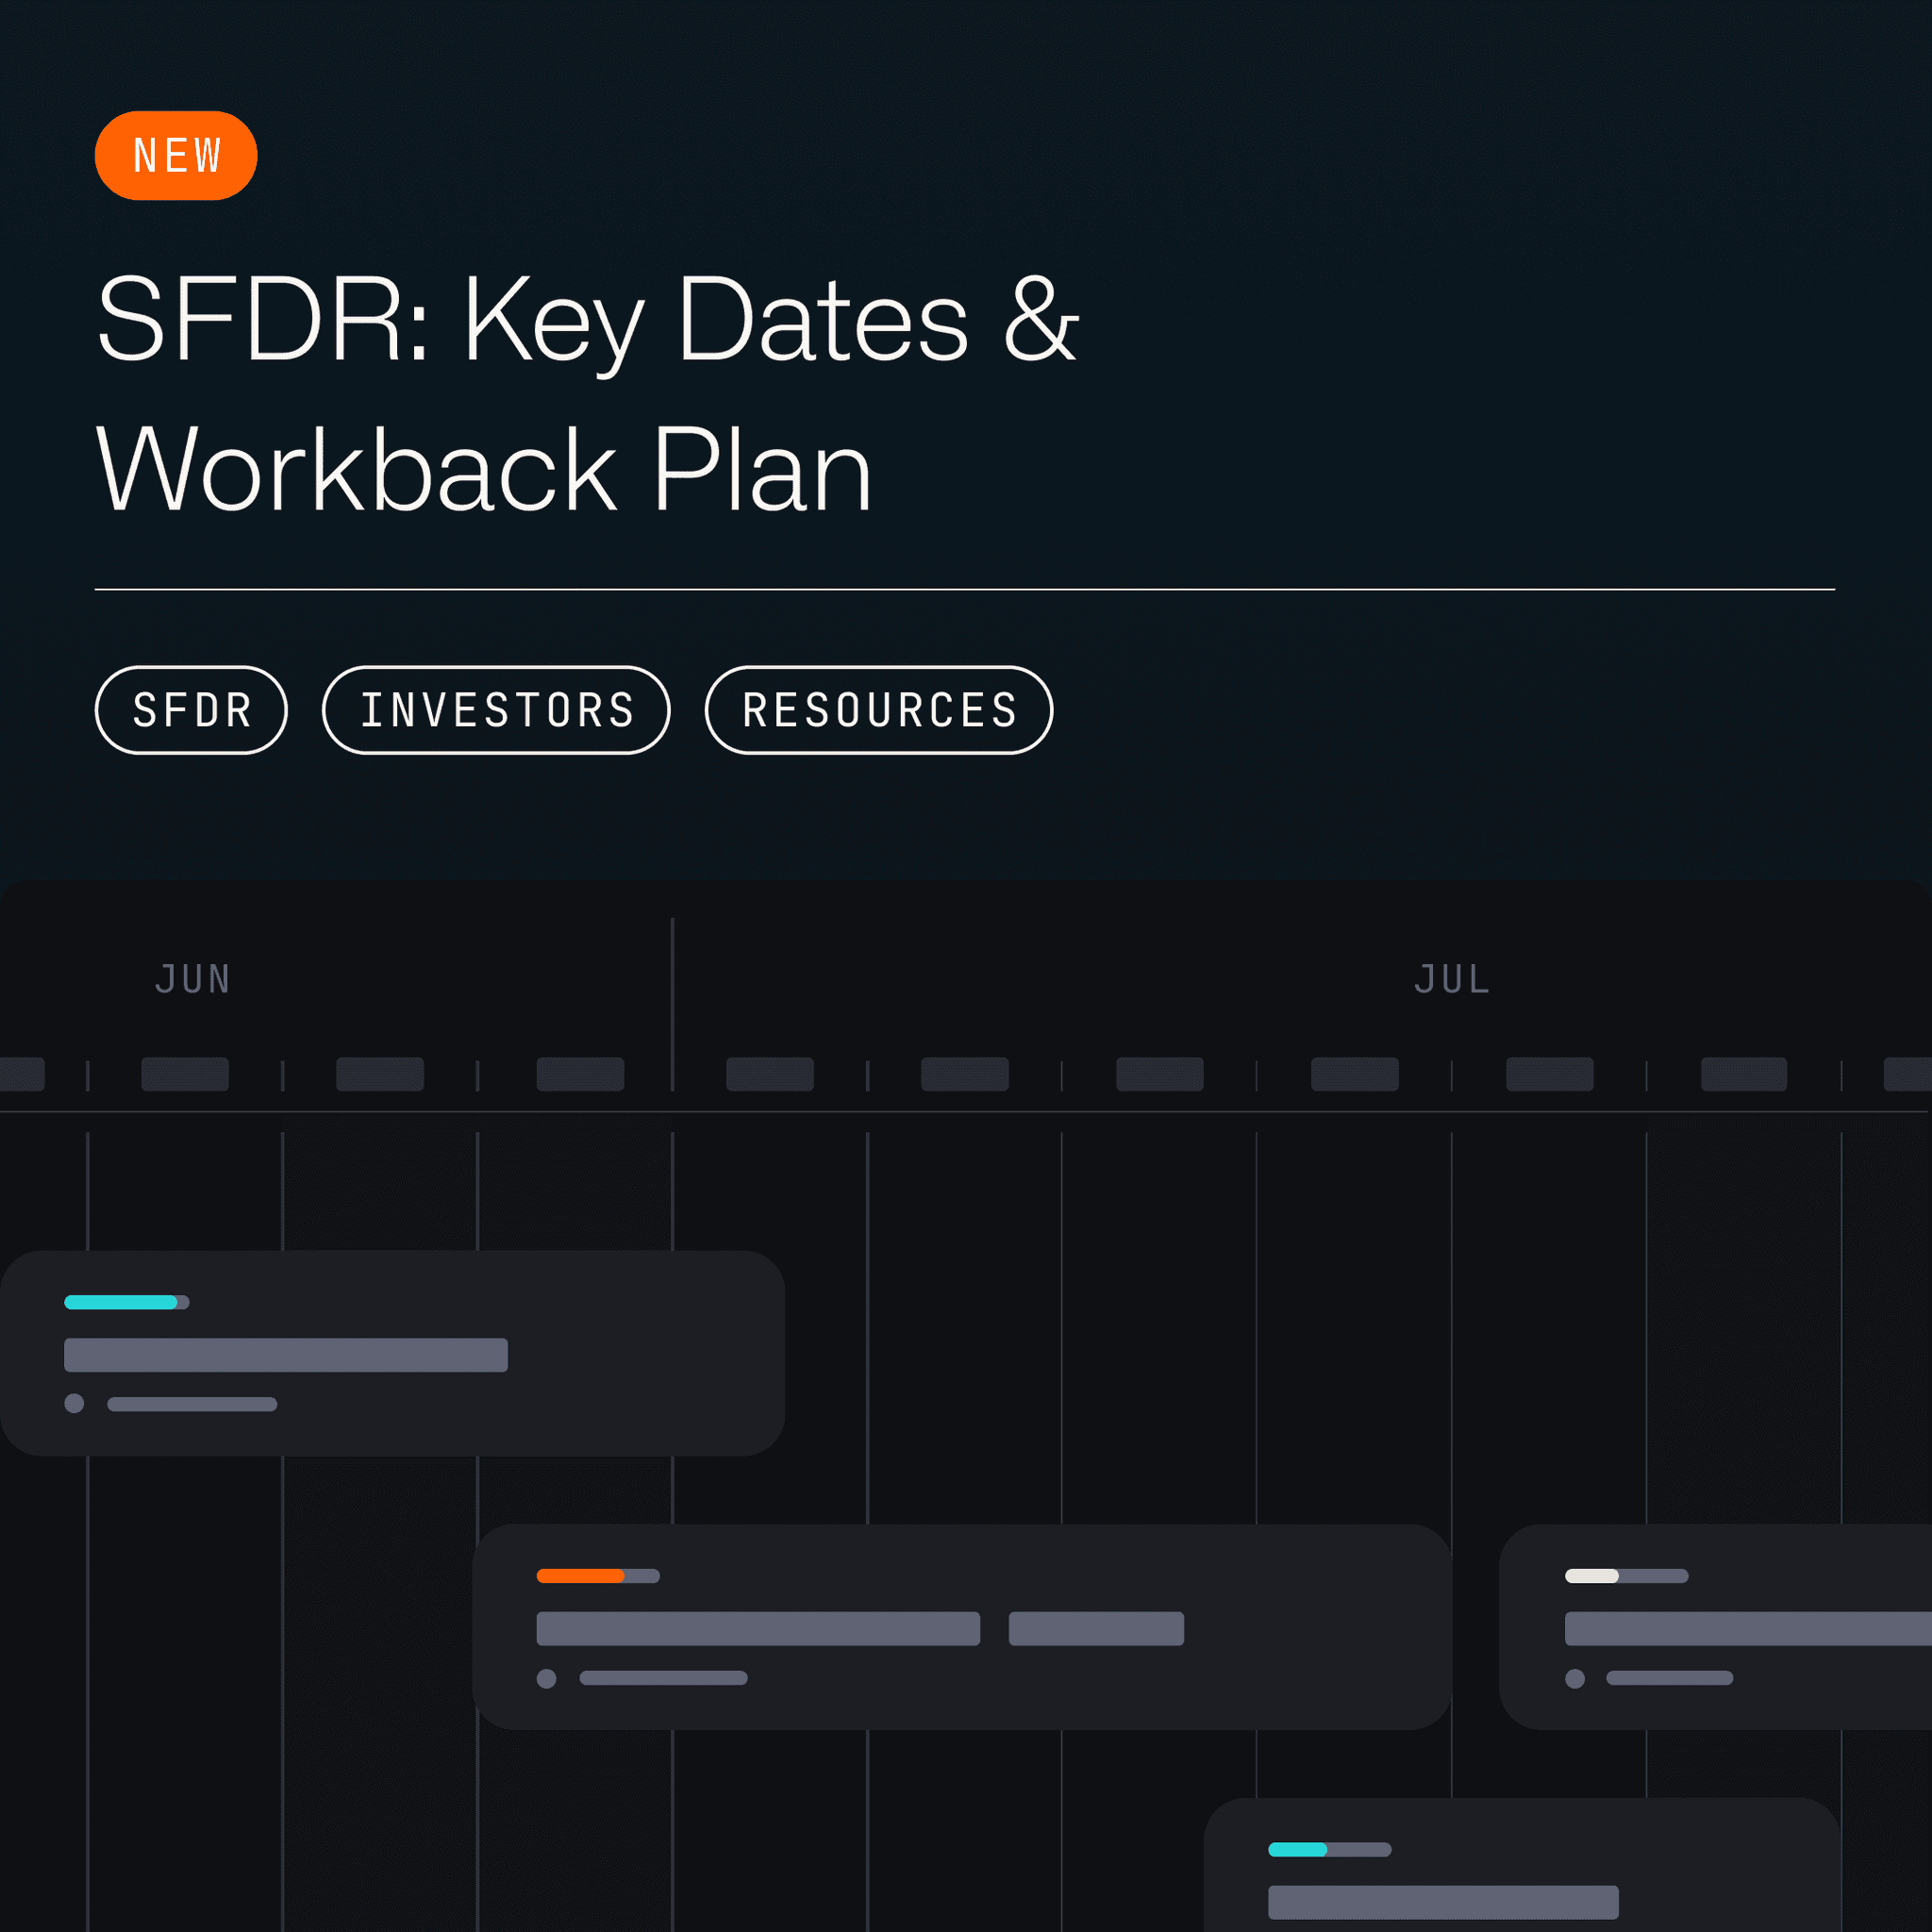
Task: Click the avatar dot in orange task card
Action: [x=546, y=1678]
